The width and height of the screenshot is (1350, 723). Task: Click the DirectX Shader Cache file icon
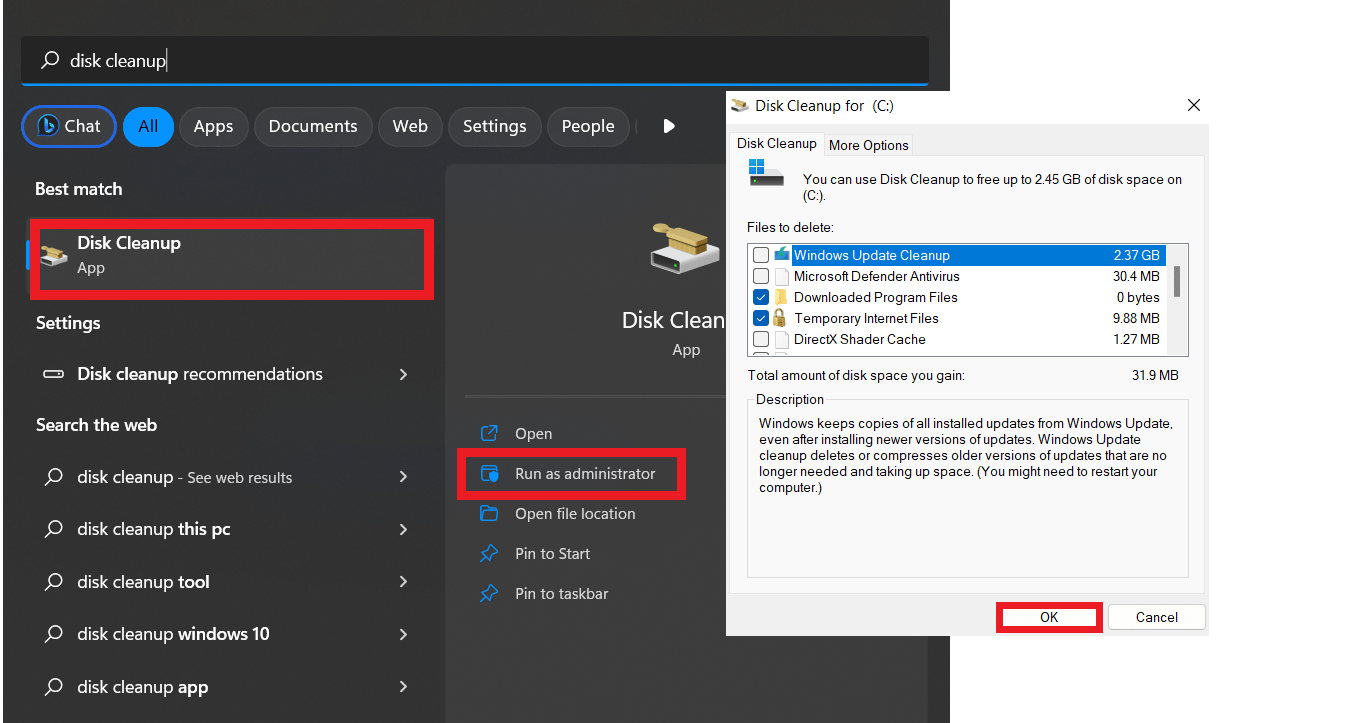(x=782, y=339)
